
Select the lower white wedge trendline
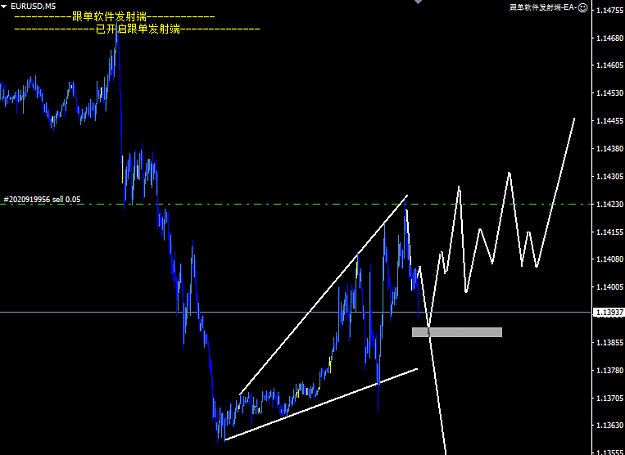point(321,404)
